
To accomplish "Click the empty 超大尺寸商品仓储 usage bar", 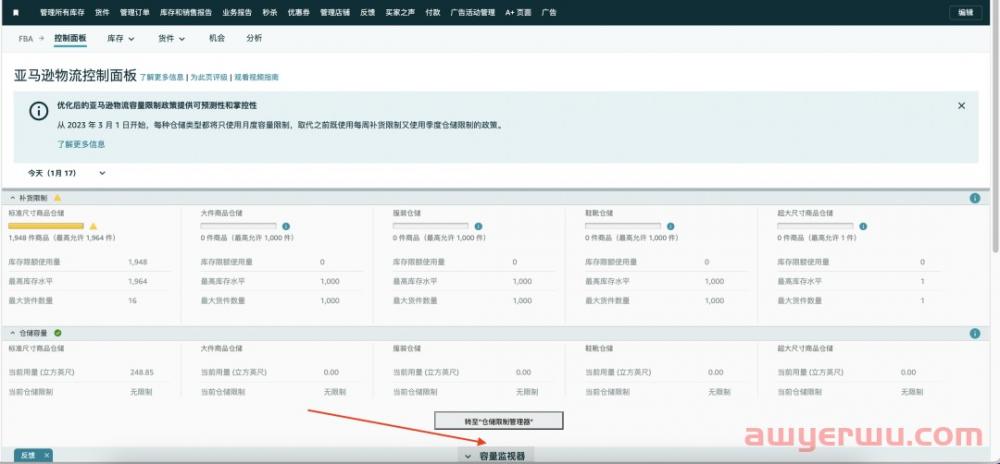I will coord(815,226).
